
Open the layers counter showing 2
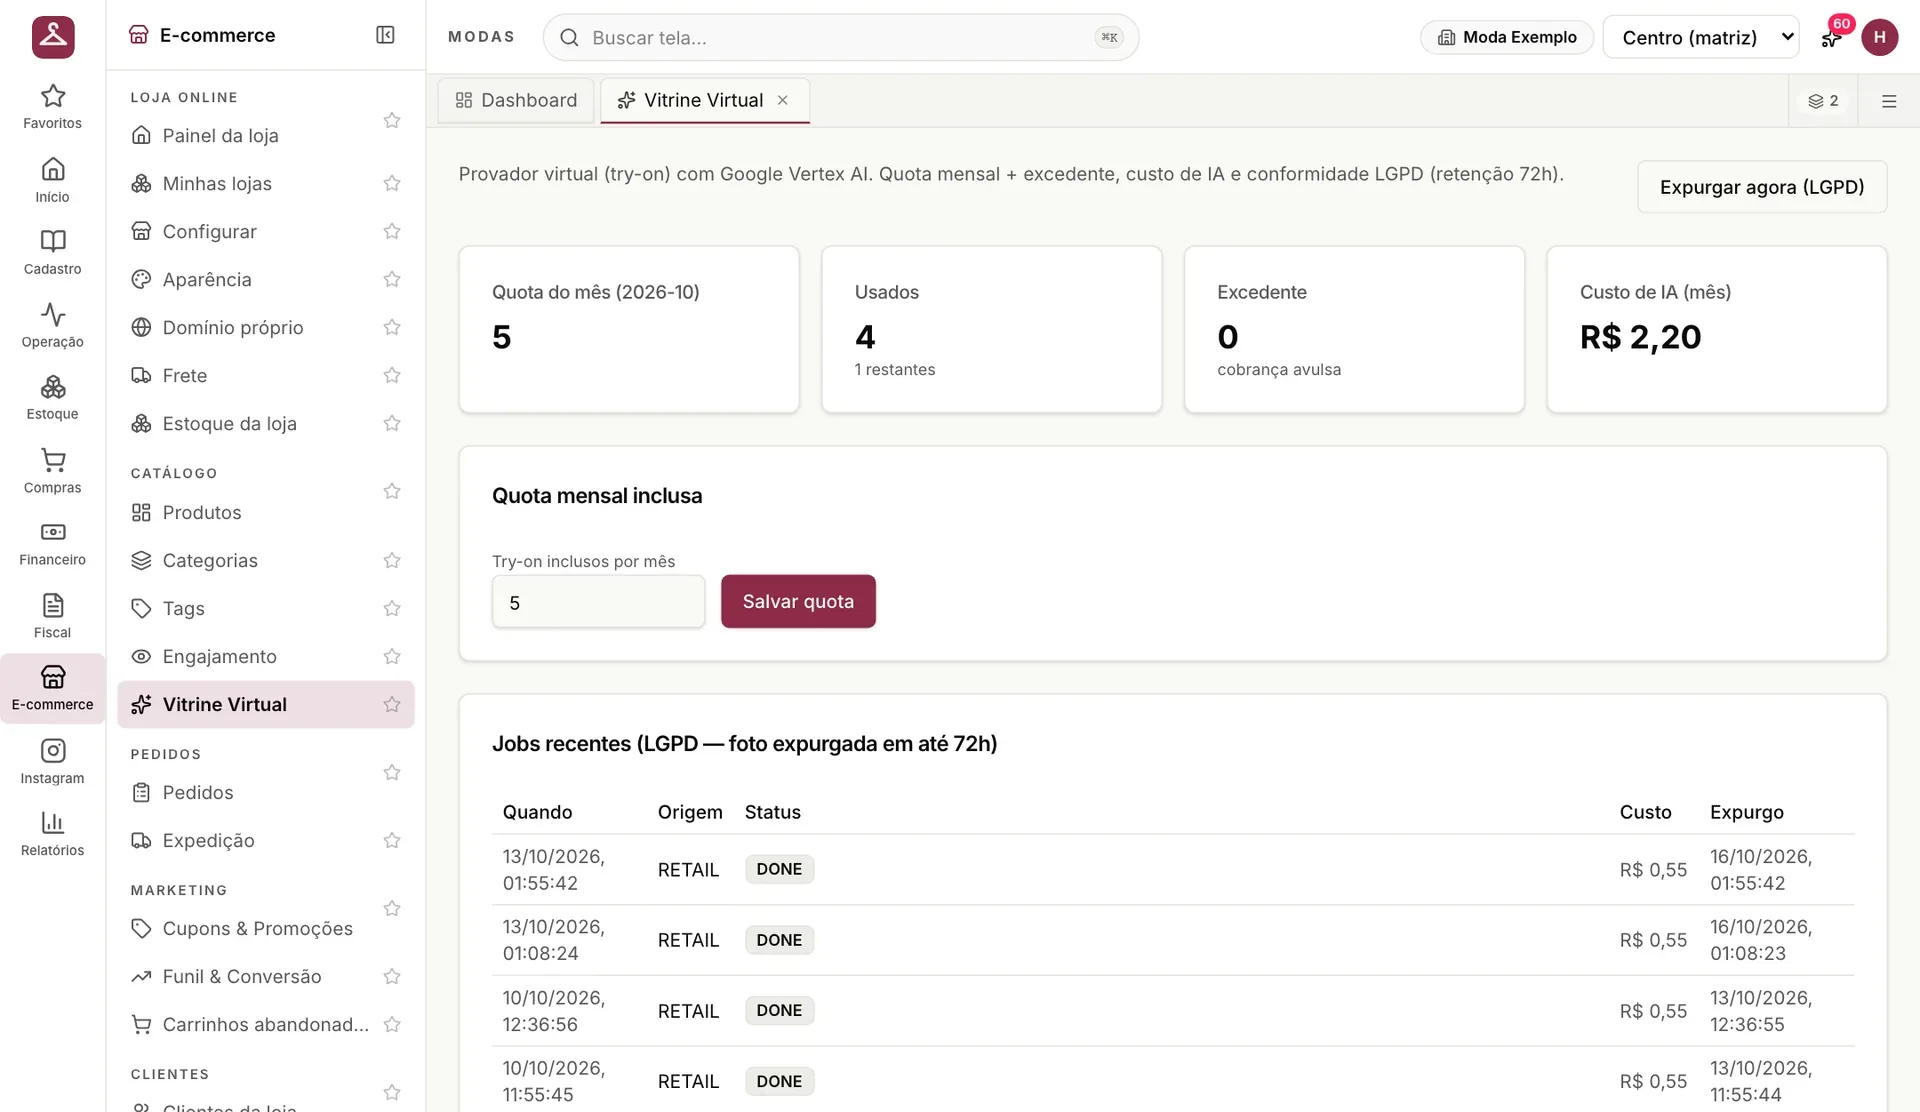point(1823,101)
